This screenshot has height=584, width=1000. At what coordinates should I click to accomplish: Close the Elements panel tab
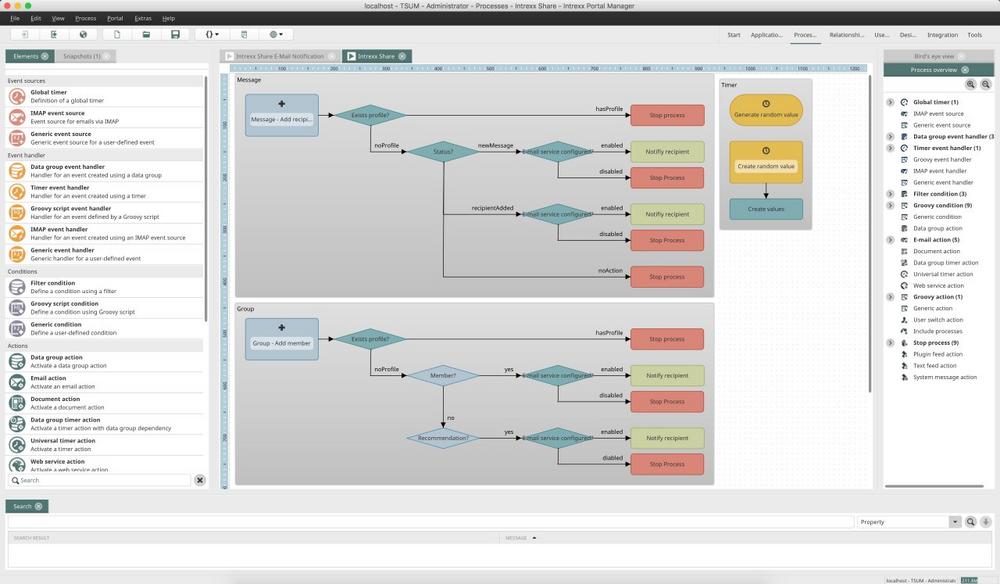tap(45, 56)
